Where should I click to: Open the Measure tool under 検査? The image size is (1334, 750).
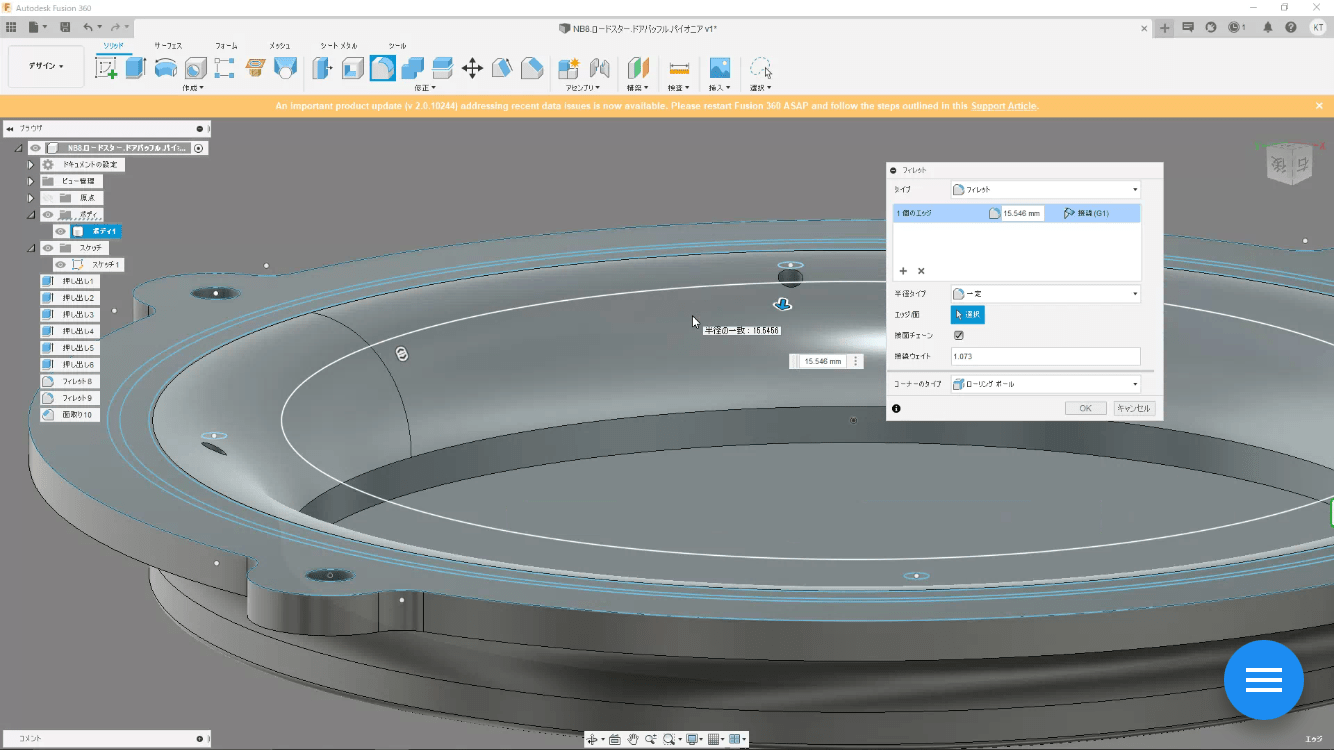tap(679, 68)
